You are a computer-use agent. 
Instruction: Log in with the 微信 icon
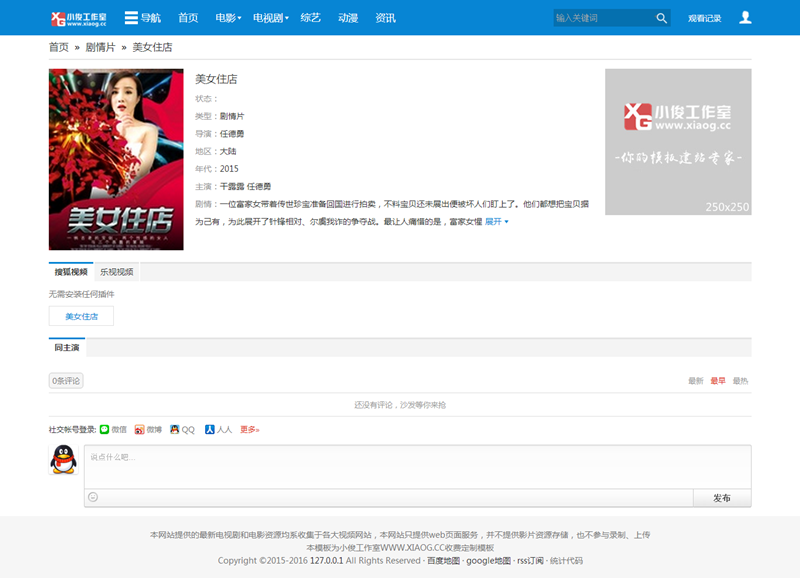pos(105,430)
